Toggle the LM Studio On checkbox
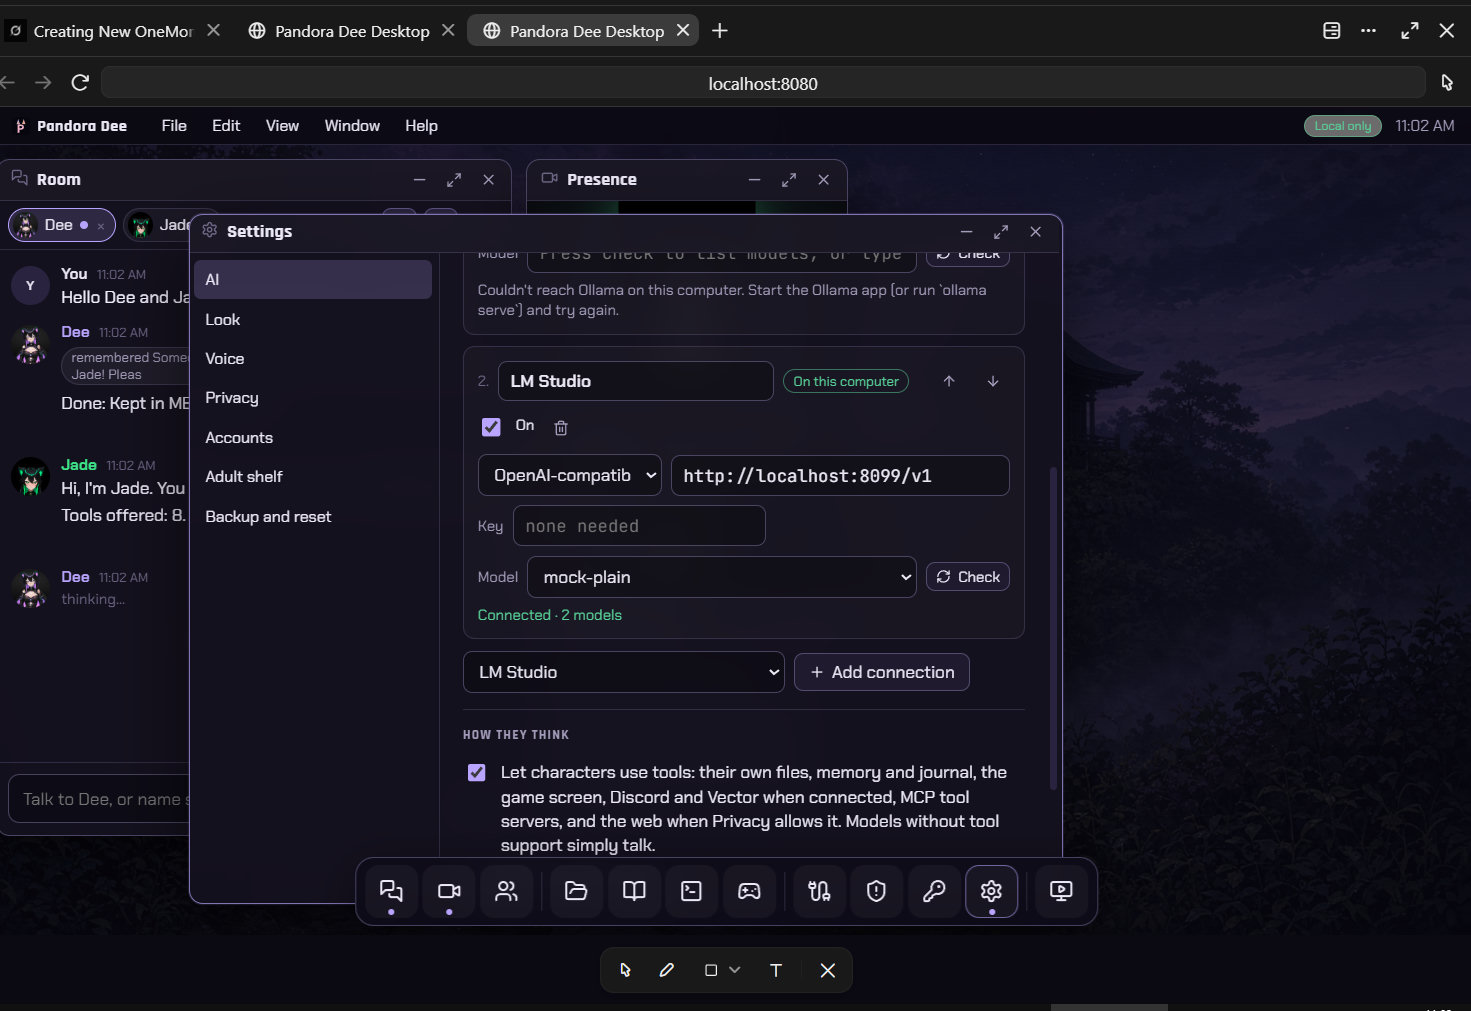 pyautogui.click(x=491, y=427)
